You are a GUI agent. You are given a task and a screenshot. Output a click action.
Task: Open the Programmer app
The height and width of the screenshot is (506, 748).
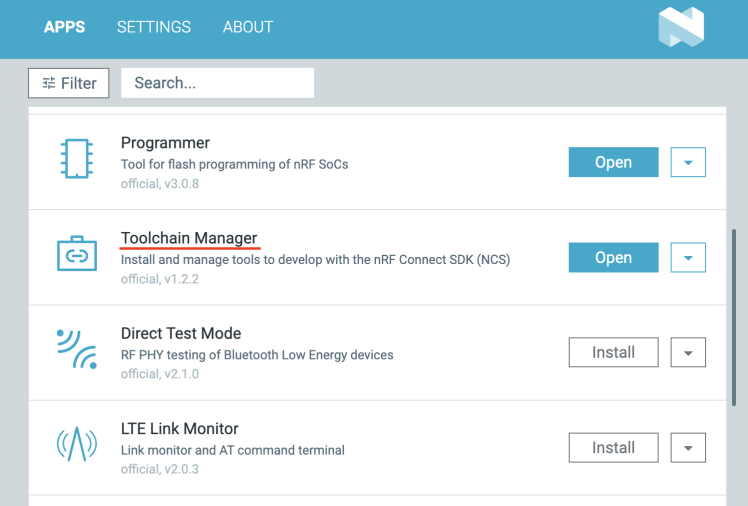[613, 162]
